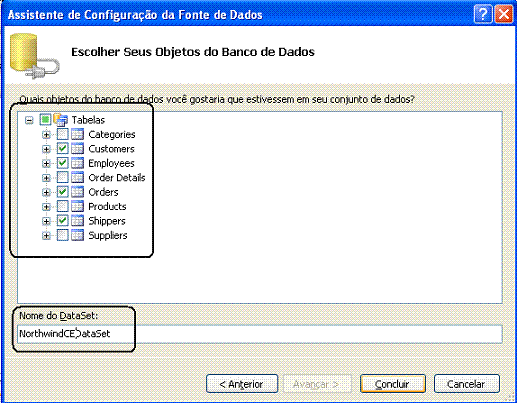Click the Order Details table icon

(x=77, y=177)
